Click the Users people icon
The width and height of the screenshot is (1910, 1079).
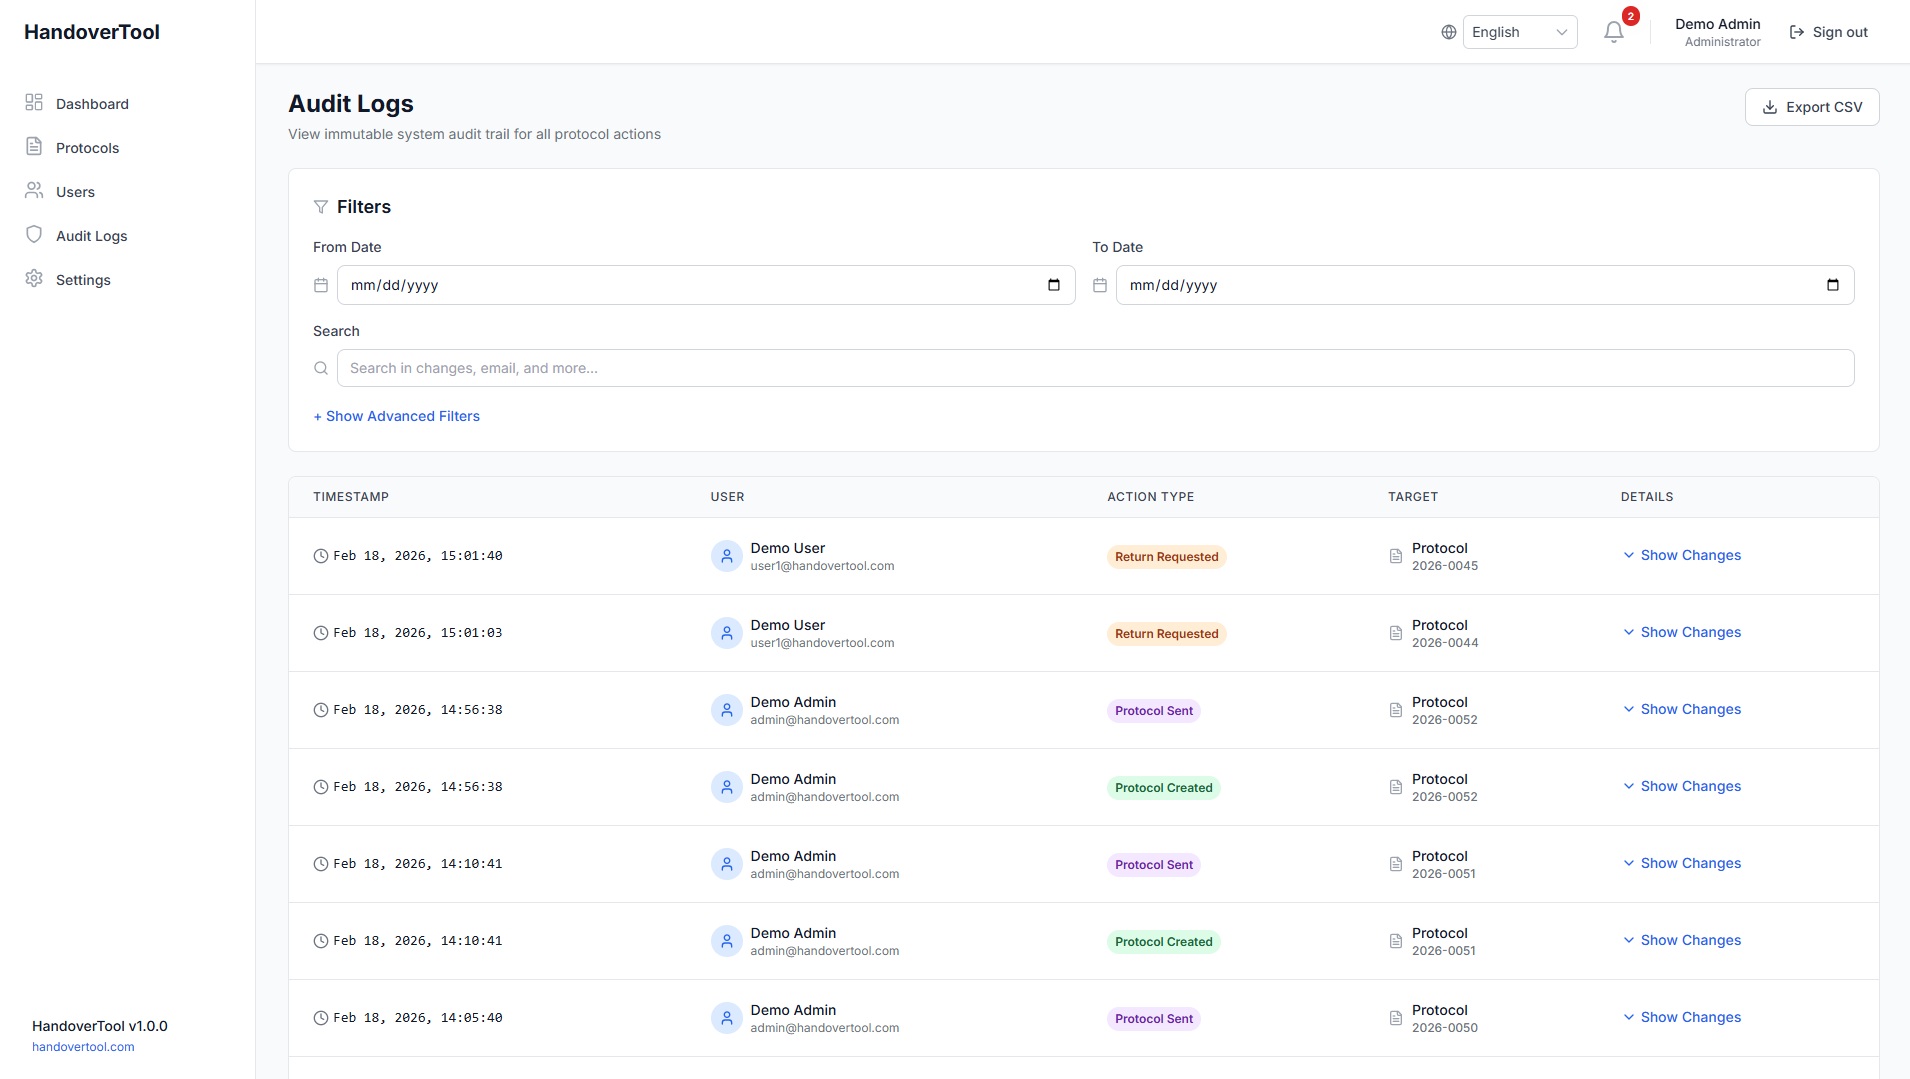tap(34, 190)
